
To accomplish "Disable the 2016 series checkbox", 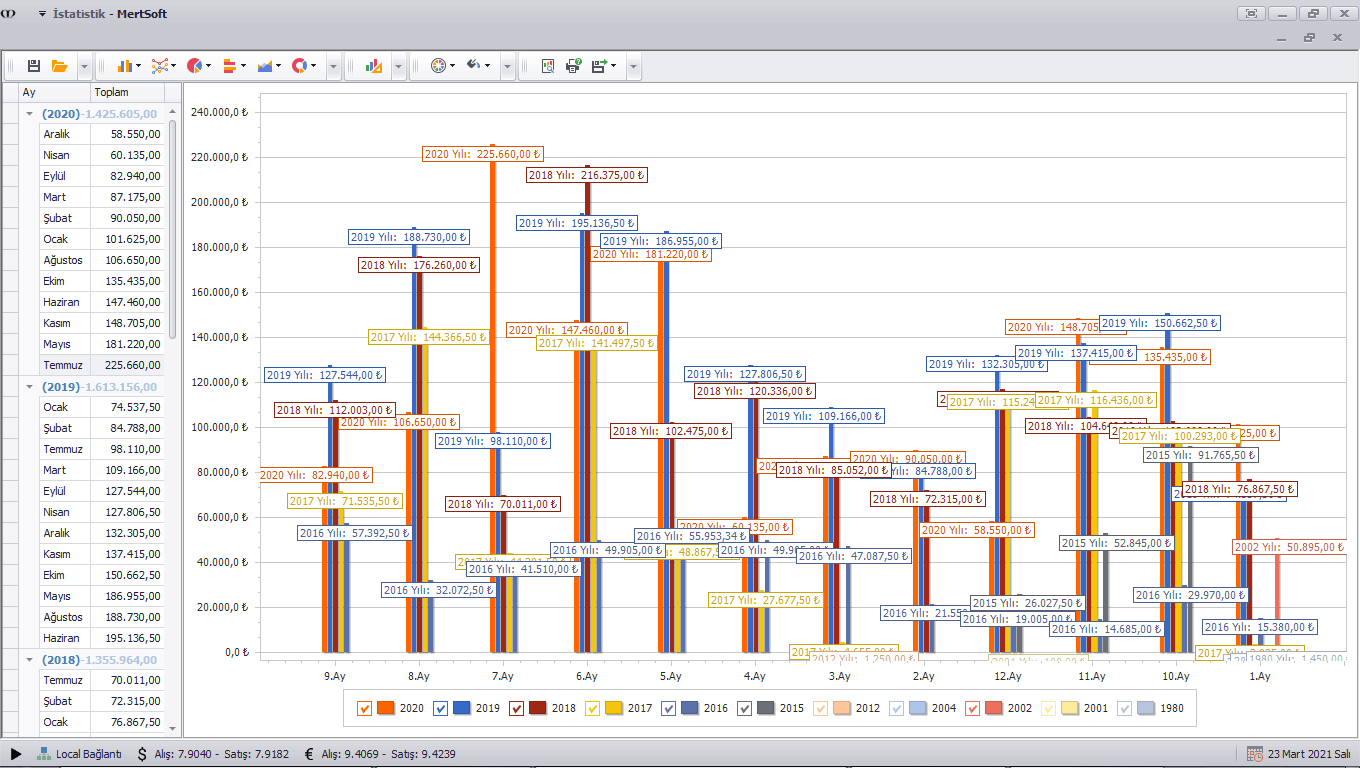I will (x=670, y=708).
